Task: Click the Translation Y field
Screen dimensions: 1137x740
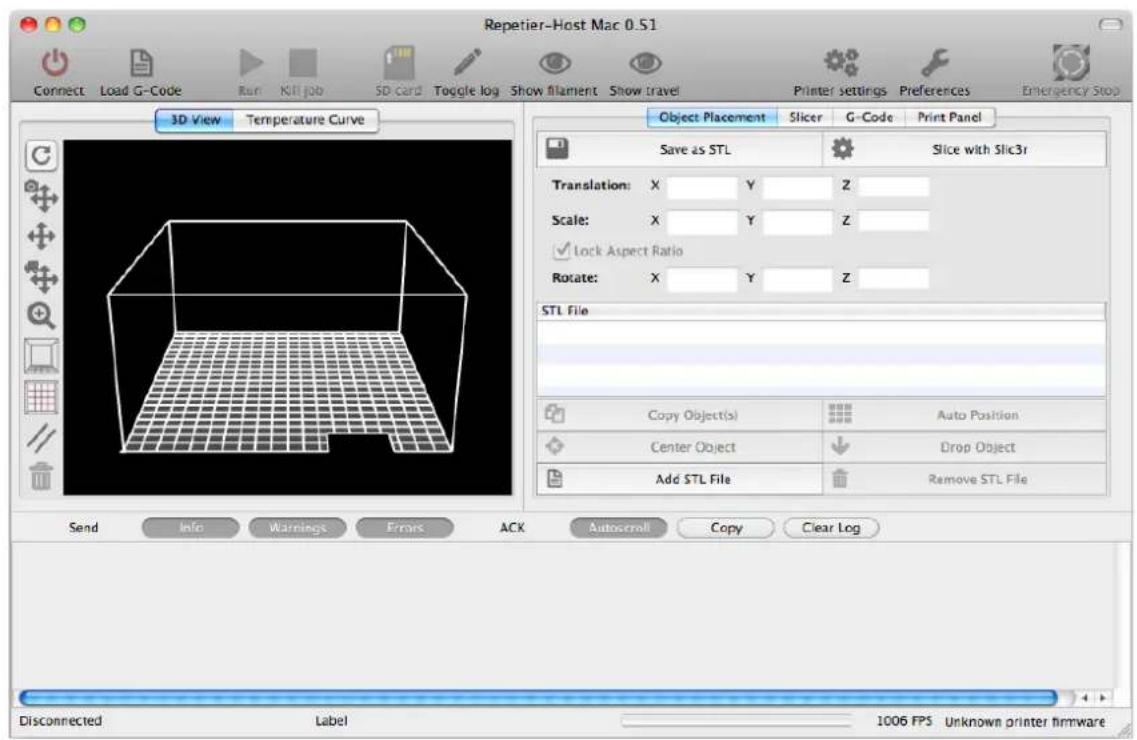Action: 798,186
